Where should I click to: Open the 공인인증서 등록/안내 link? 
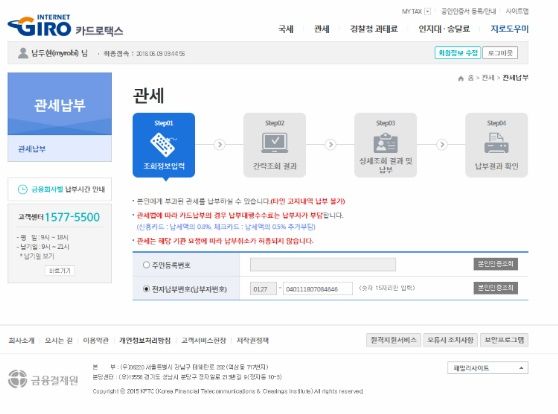click(468, 11)
